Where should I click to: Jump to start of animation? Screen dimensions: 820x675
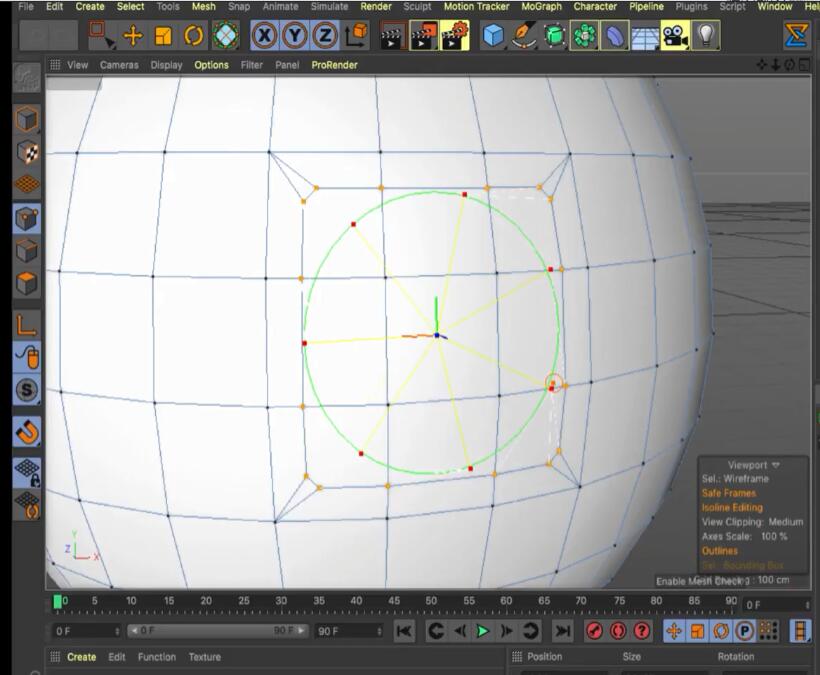point(404,631)
